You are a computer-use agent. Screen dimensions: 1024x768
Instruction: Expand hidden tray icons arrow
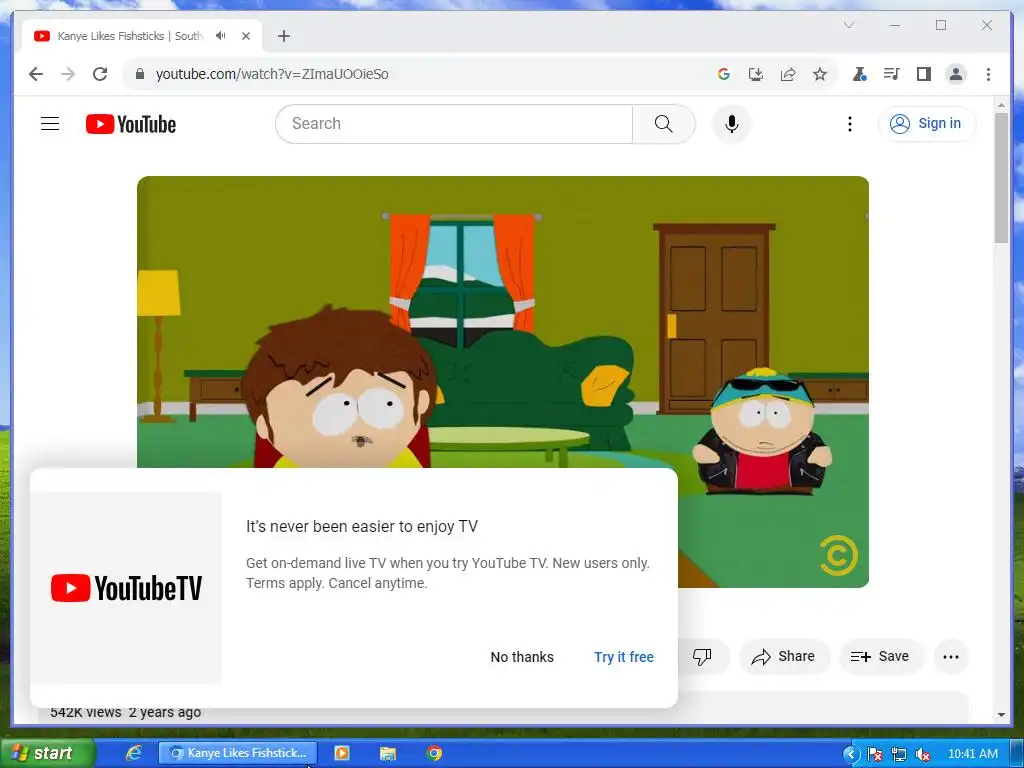850,754
